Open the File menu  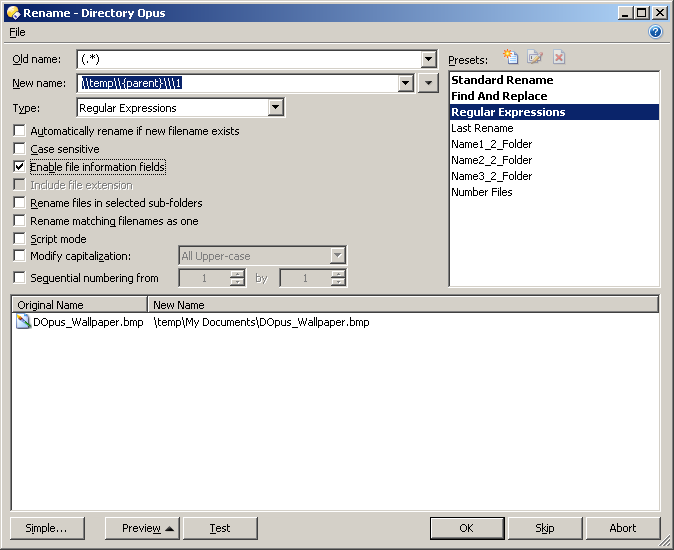tap(18, 32)
